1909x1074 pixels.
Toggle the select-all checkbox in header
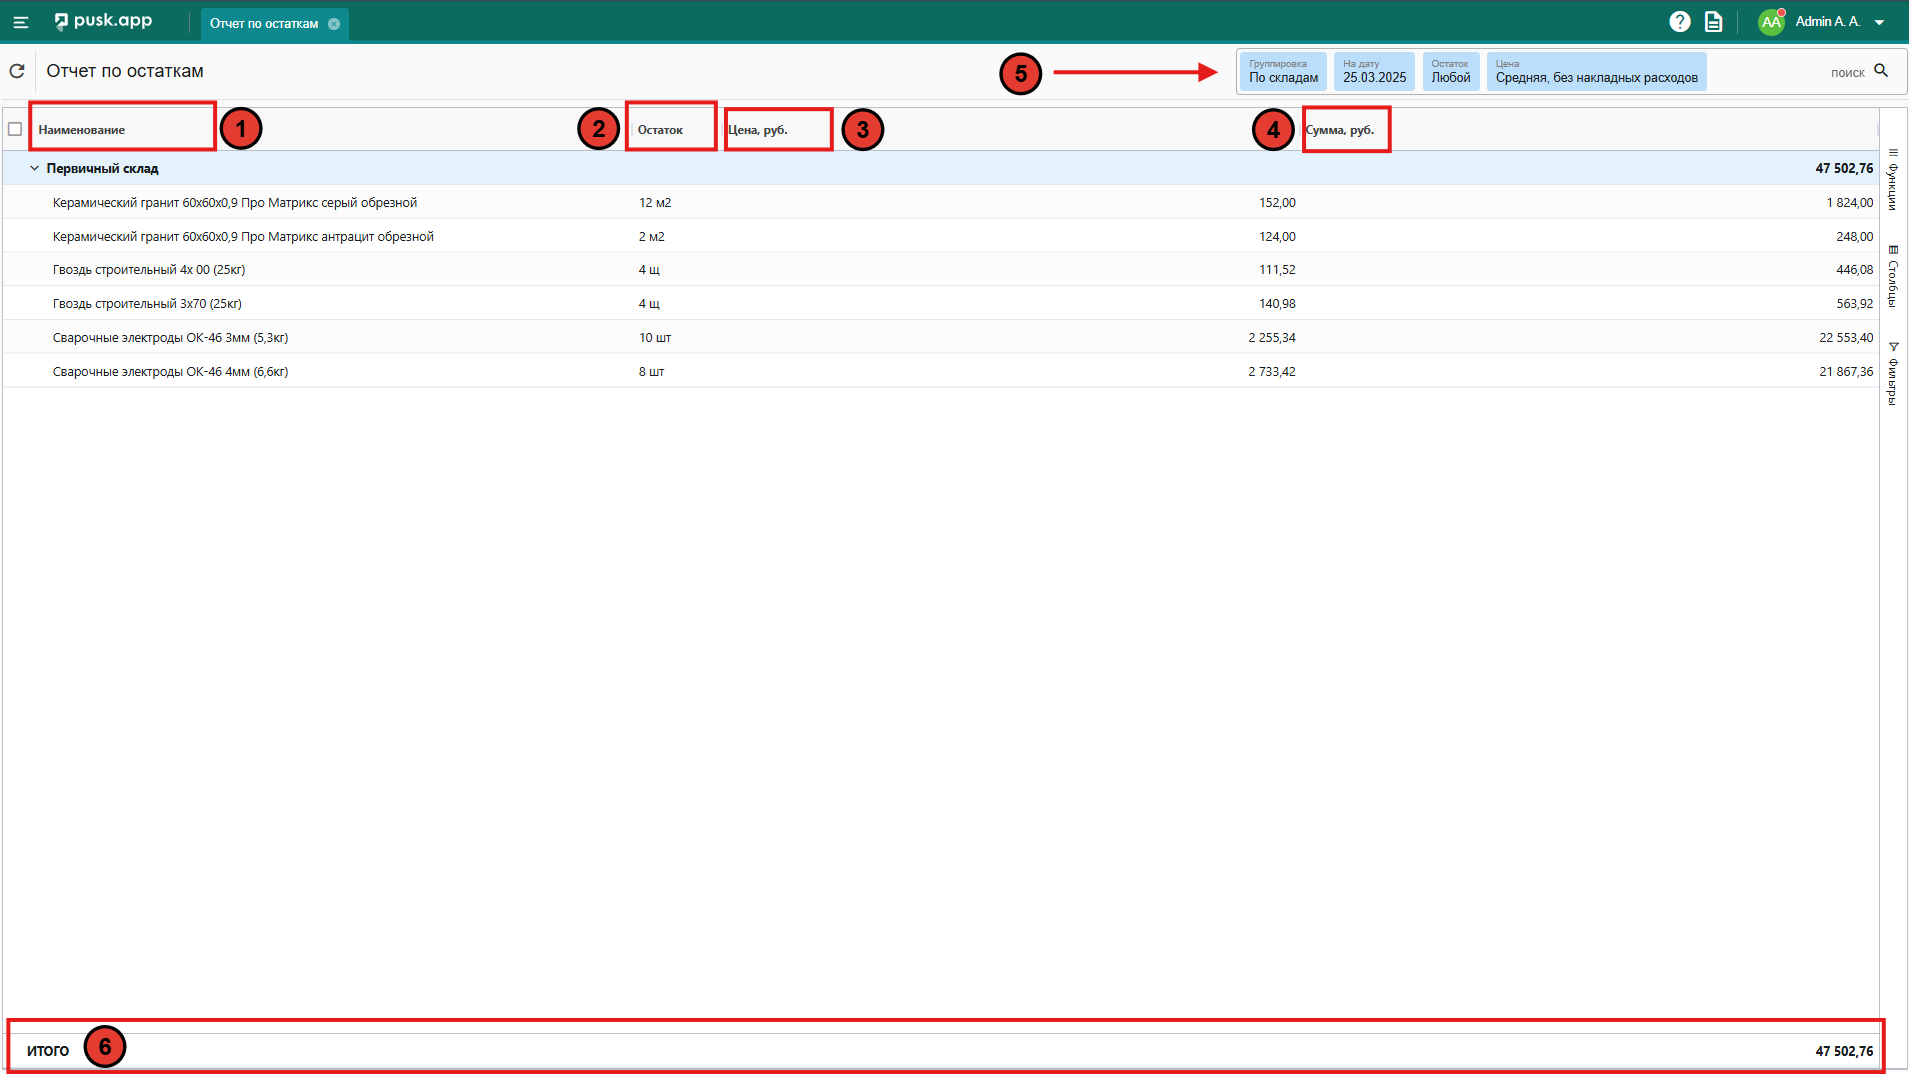click(x=15, y=129)
